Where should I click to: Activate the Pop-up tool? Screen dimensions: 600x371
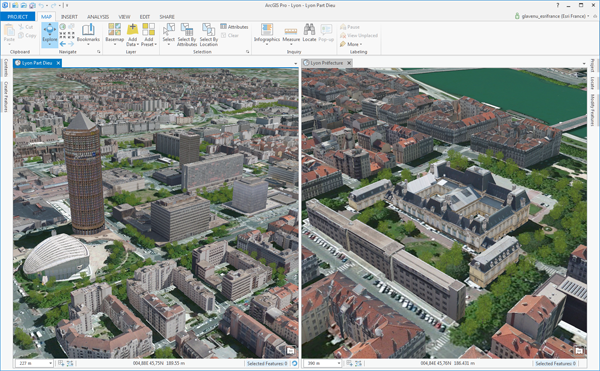pyautogui.click(x=326, y=33)
